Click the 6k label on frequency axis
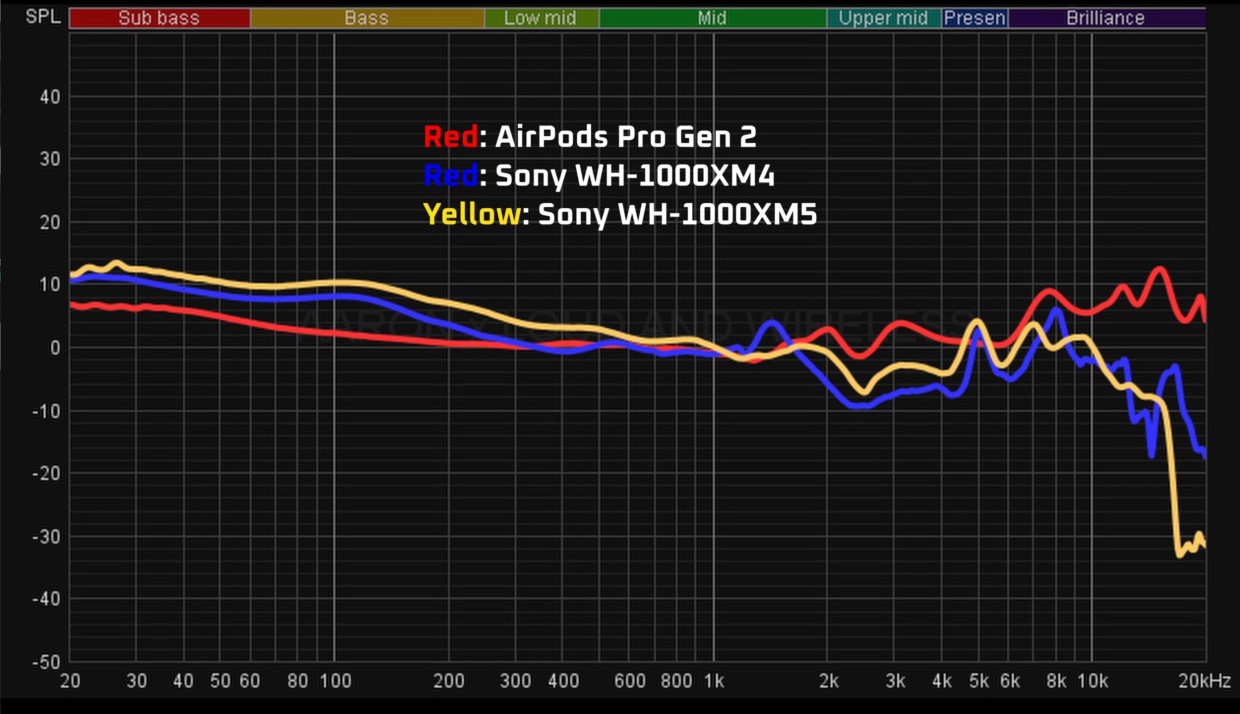Image resolution: width=1240 pixels, height=714 pixels. tap(1009, 681)
